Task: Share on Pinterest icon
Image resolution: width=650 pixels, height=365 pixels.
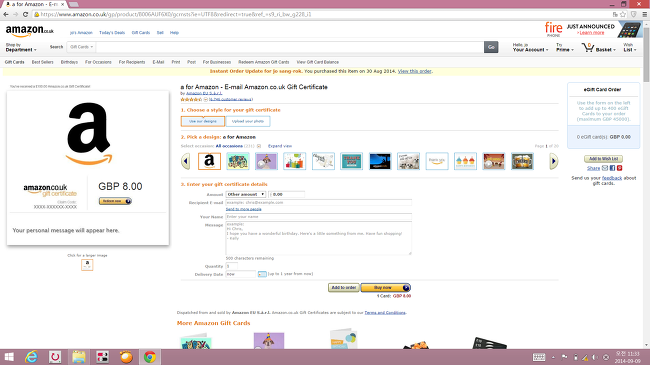Action: (619, 168)
